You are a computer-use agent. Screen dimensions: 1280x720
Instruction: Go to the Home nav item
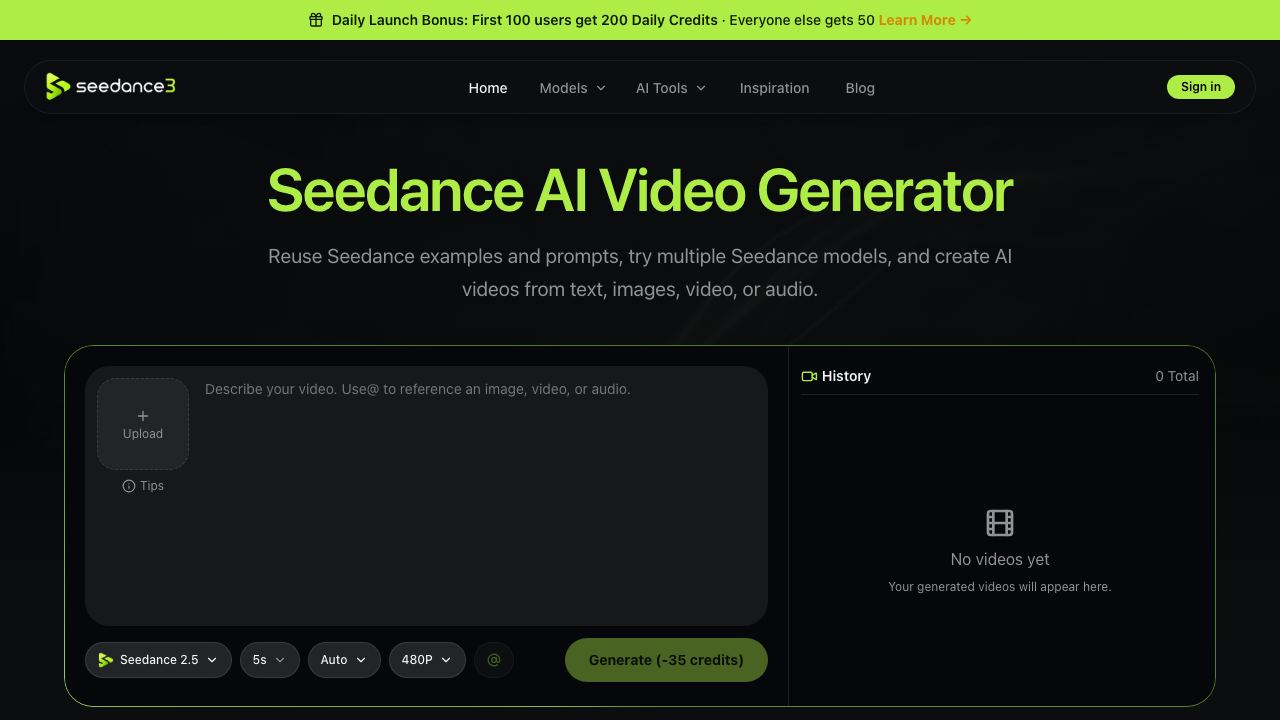488,88
